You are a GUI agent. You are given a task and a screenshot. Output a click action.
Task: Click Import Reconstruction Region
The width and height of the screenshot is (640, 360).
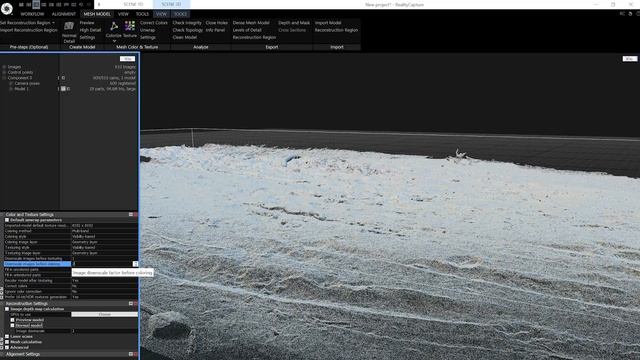coord(29,30)
